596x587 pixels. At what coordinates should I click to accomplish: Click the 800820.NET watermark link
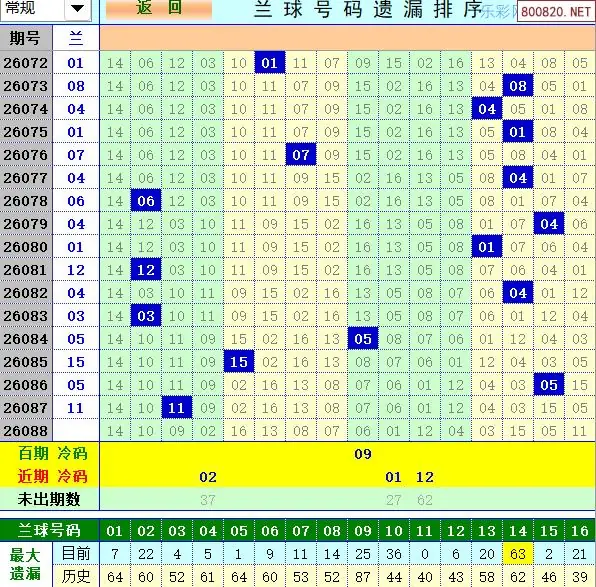coord(556,11)
